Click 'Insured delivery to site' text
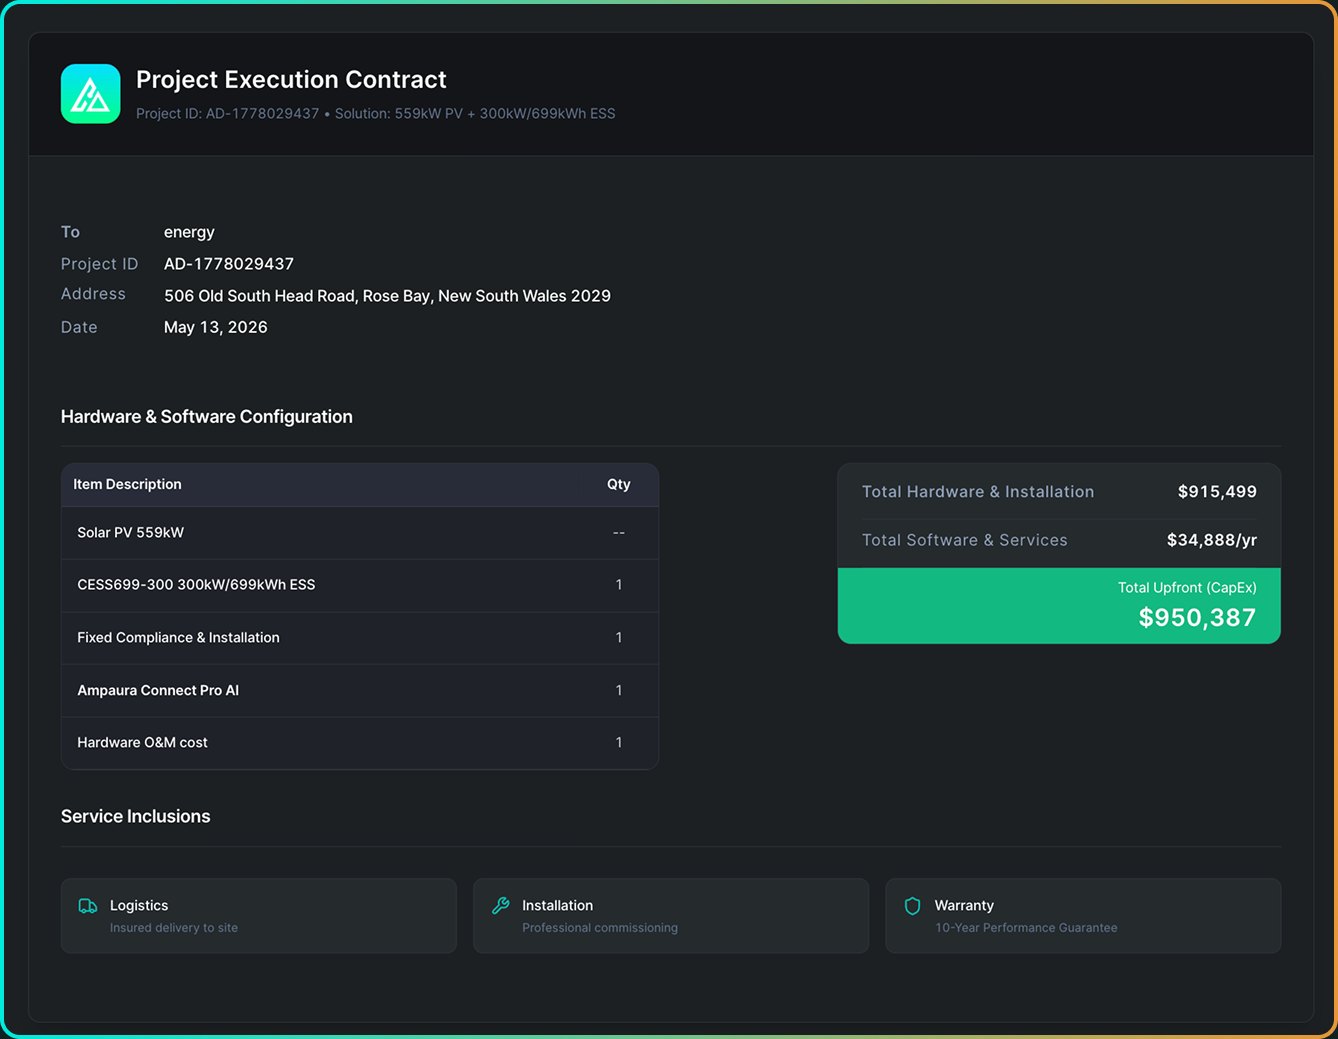The width and height of the screenshot is (1338, 1039). 174,928
